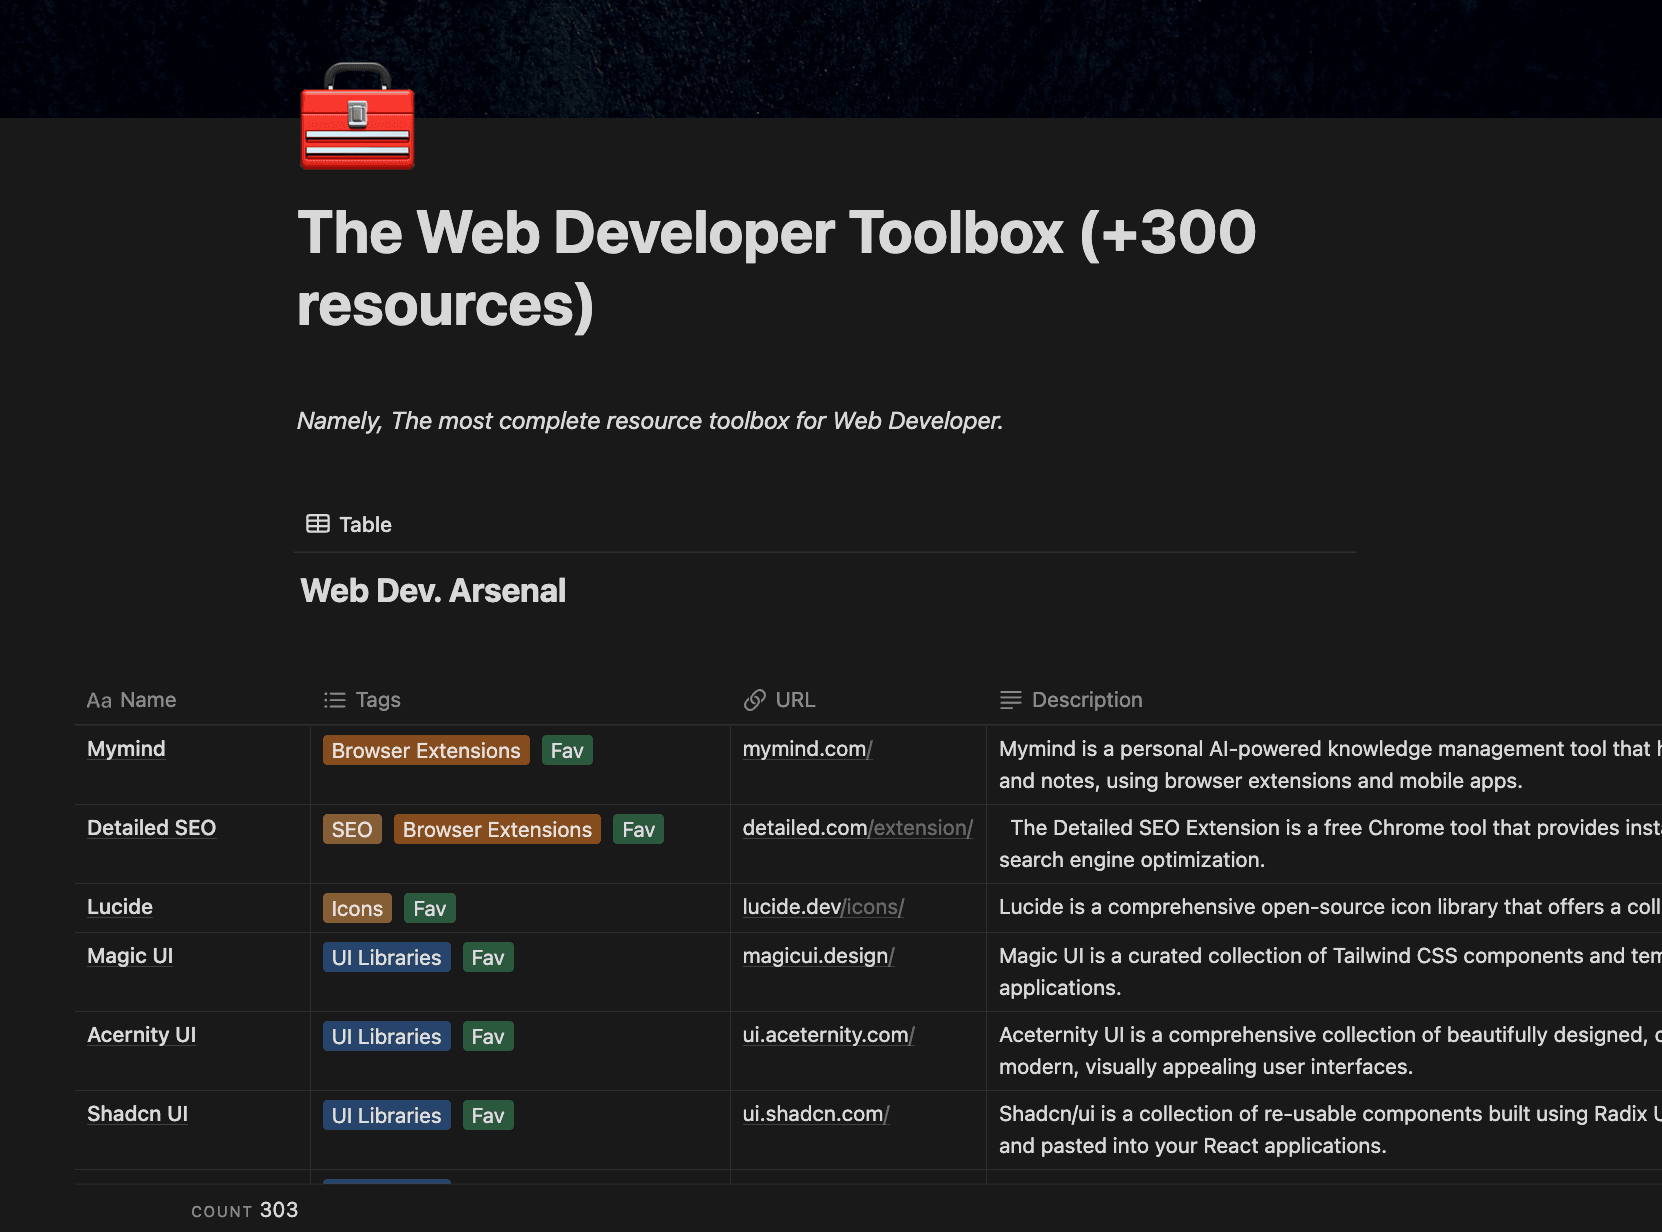1662x1232 pixels.
Task: Click the "UI Libraries" tag on Magic UI row
Action: click(386, 957)
